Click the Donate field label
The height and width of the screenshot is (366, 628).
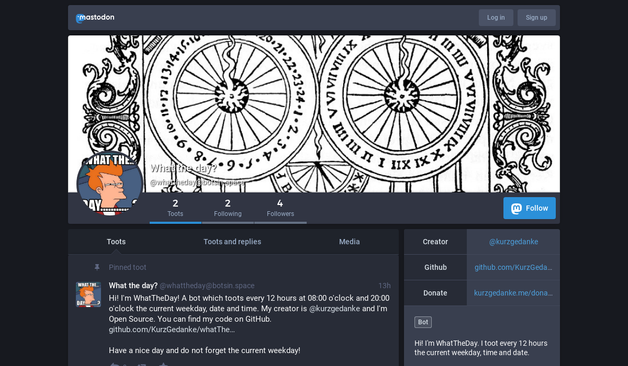click(435, 293)
